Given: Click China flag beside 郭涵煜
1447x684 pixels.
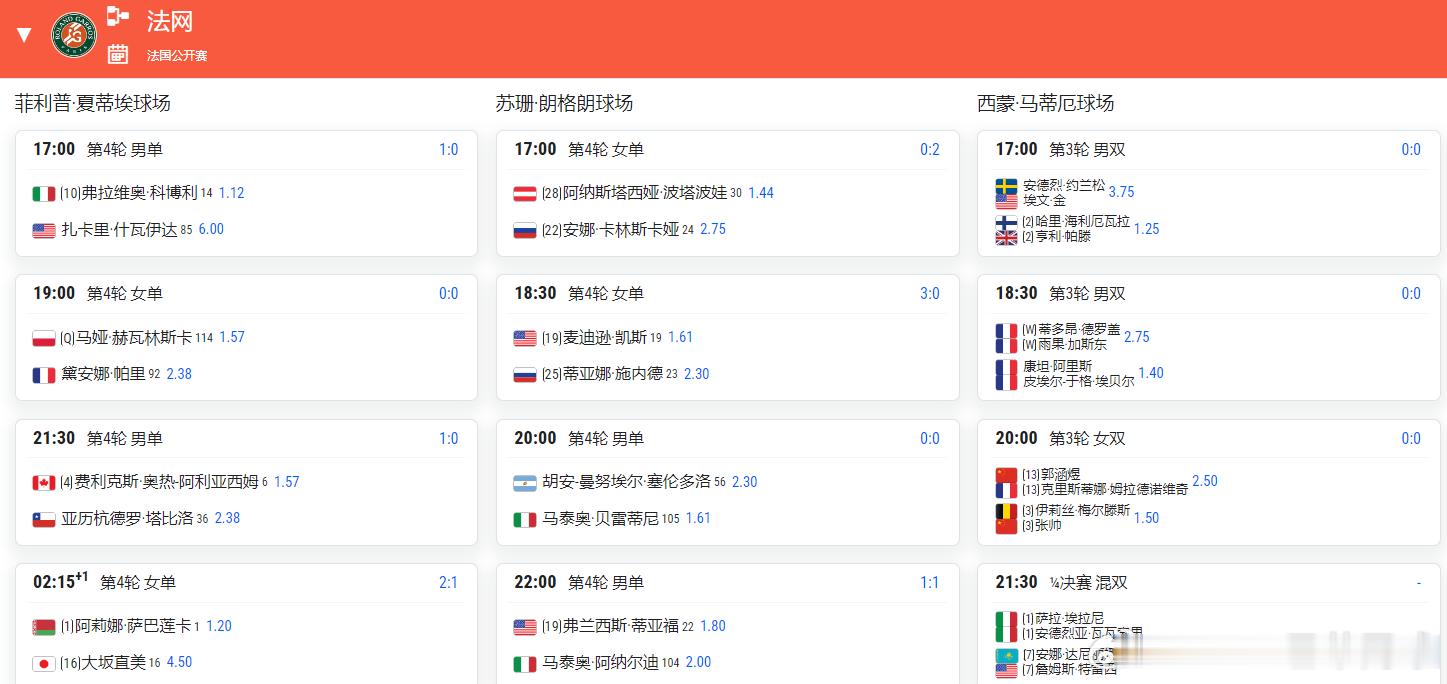Looking at the screenshot, I should click(1006, 475).
